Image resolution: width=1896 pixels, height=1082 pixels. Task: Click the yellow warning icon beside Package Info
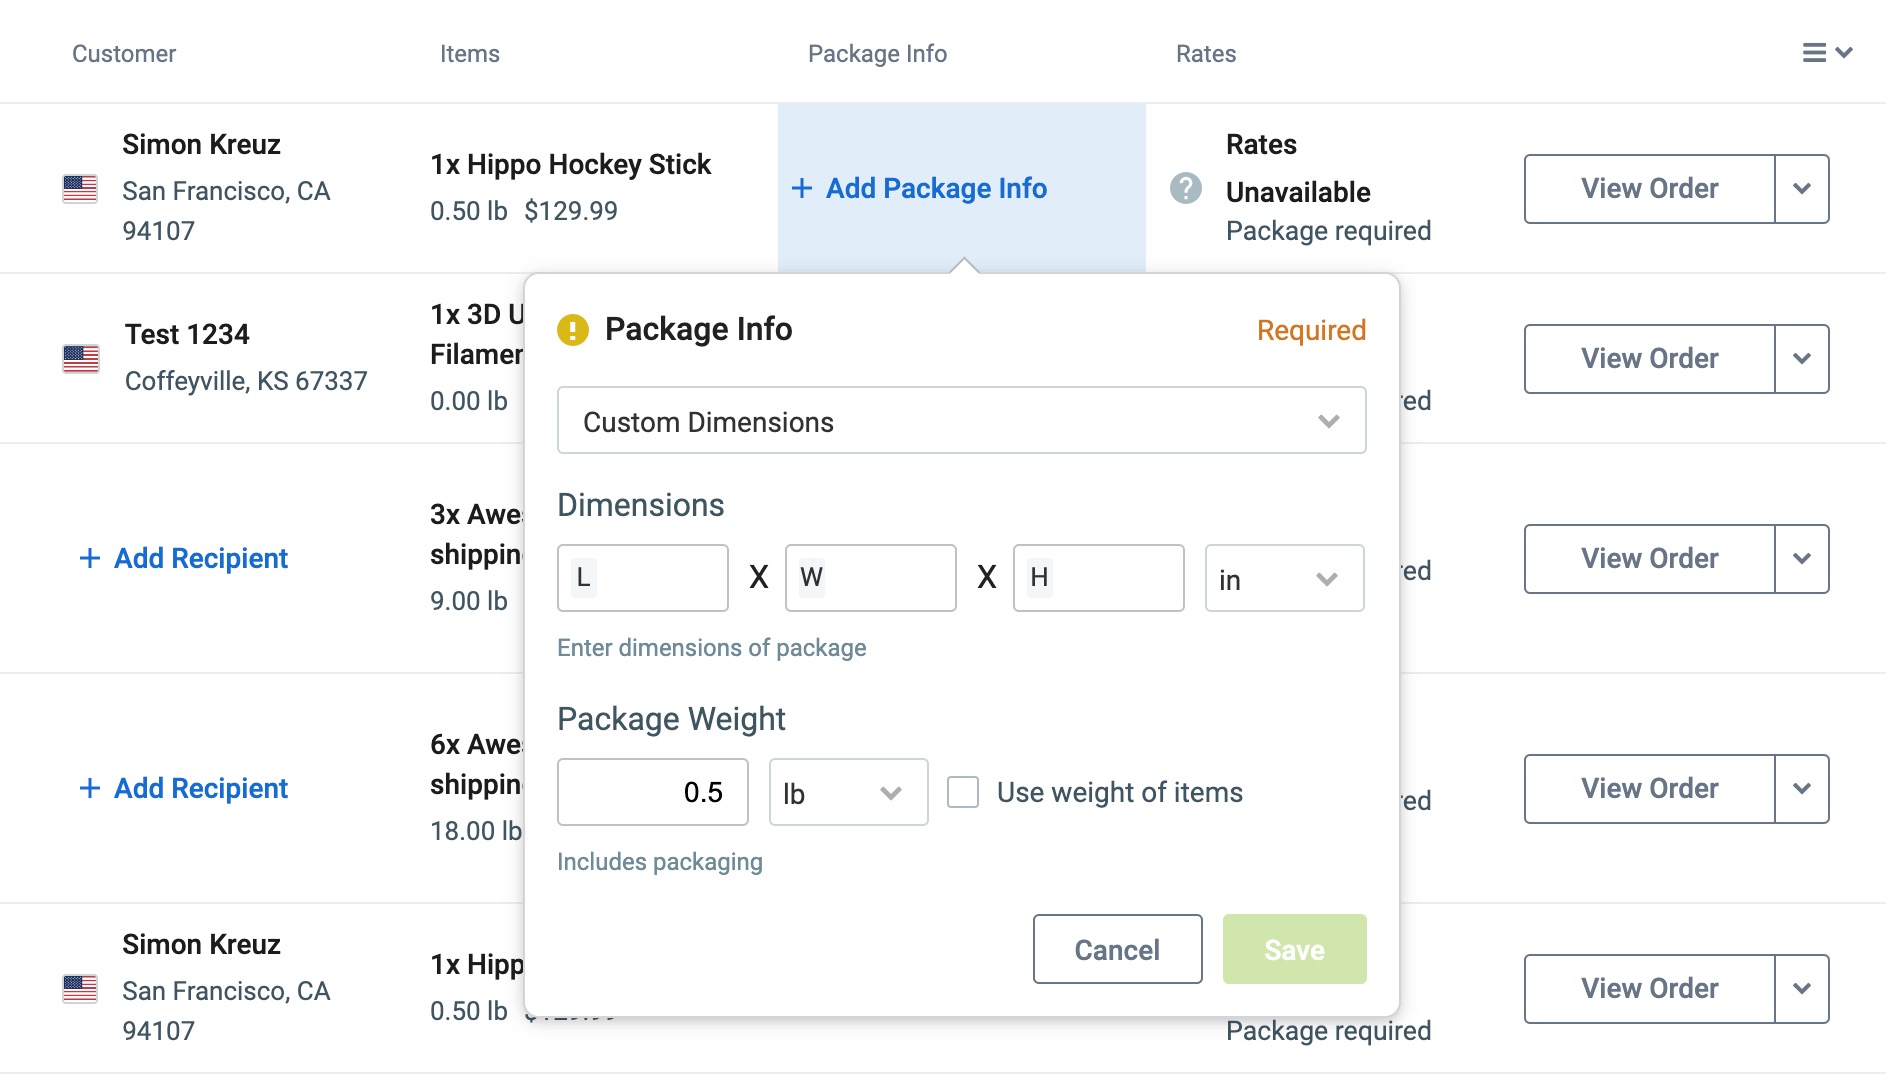tap(573, 329)
